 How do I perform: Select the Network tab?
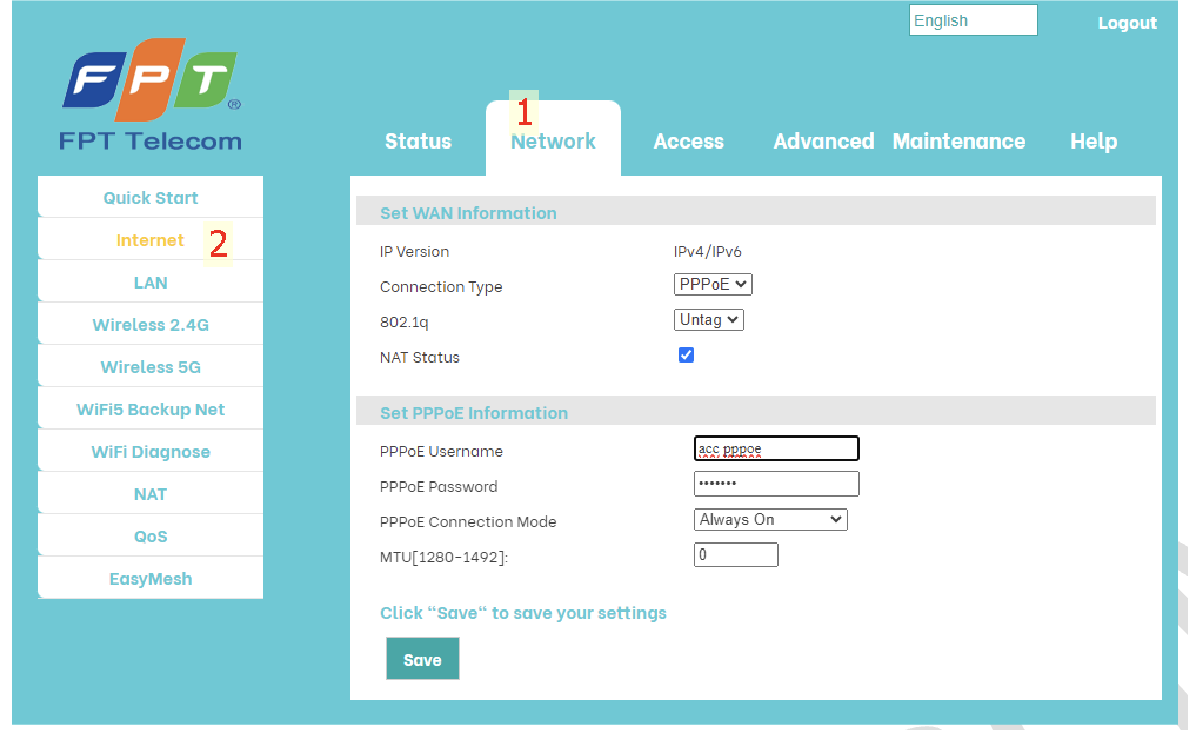tap(553, 142)
